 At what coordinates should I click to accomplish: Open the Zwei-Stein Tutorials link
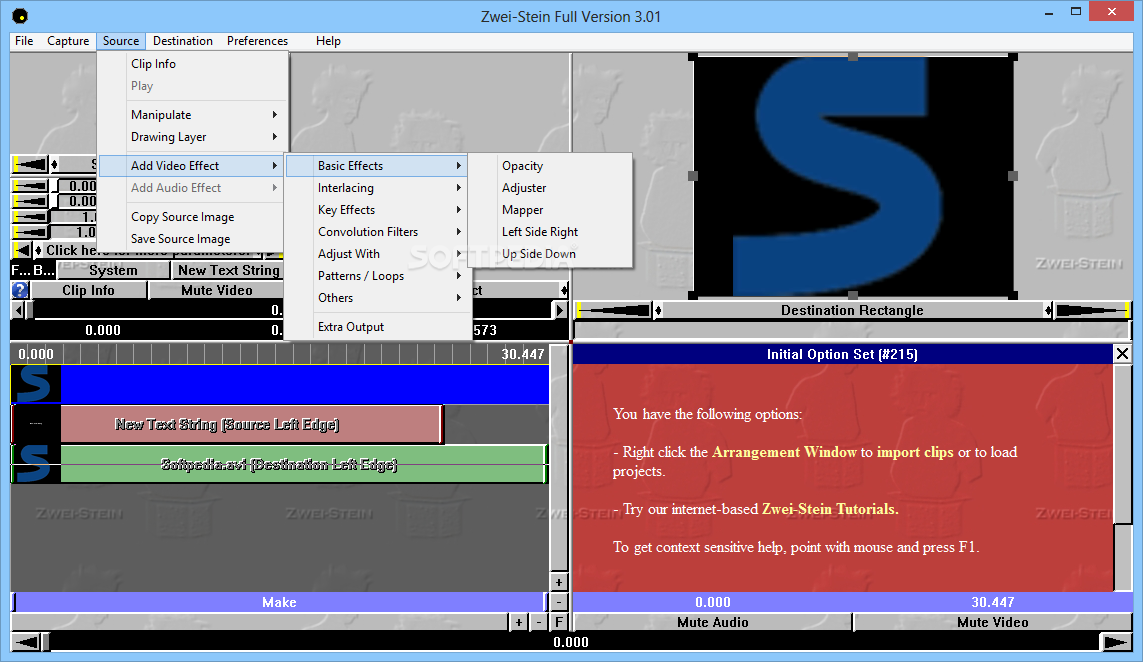point(830,509)
